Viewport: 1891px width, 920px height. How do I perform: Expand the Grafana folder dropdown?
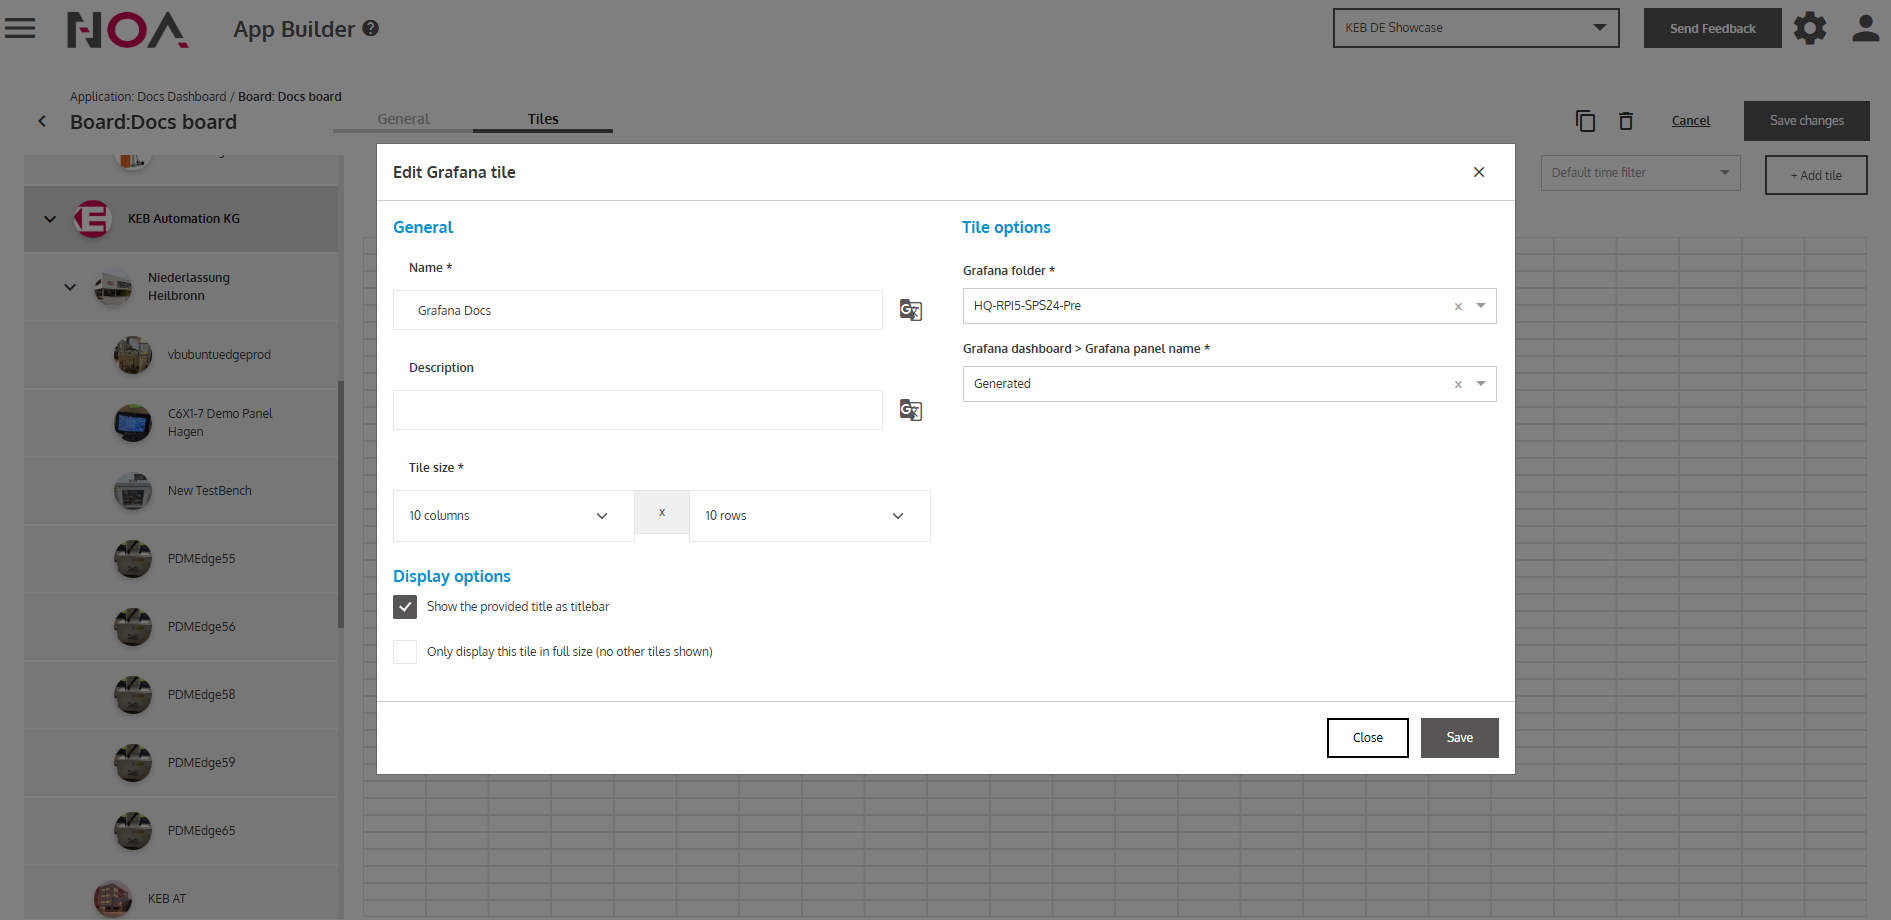[1481, 306]
